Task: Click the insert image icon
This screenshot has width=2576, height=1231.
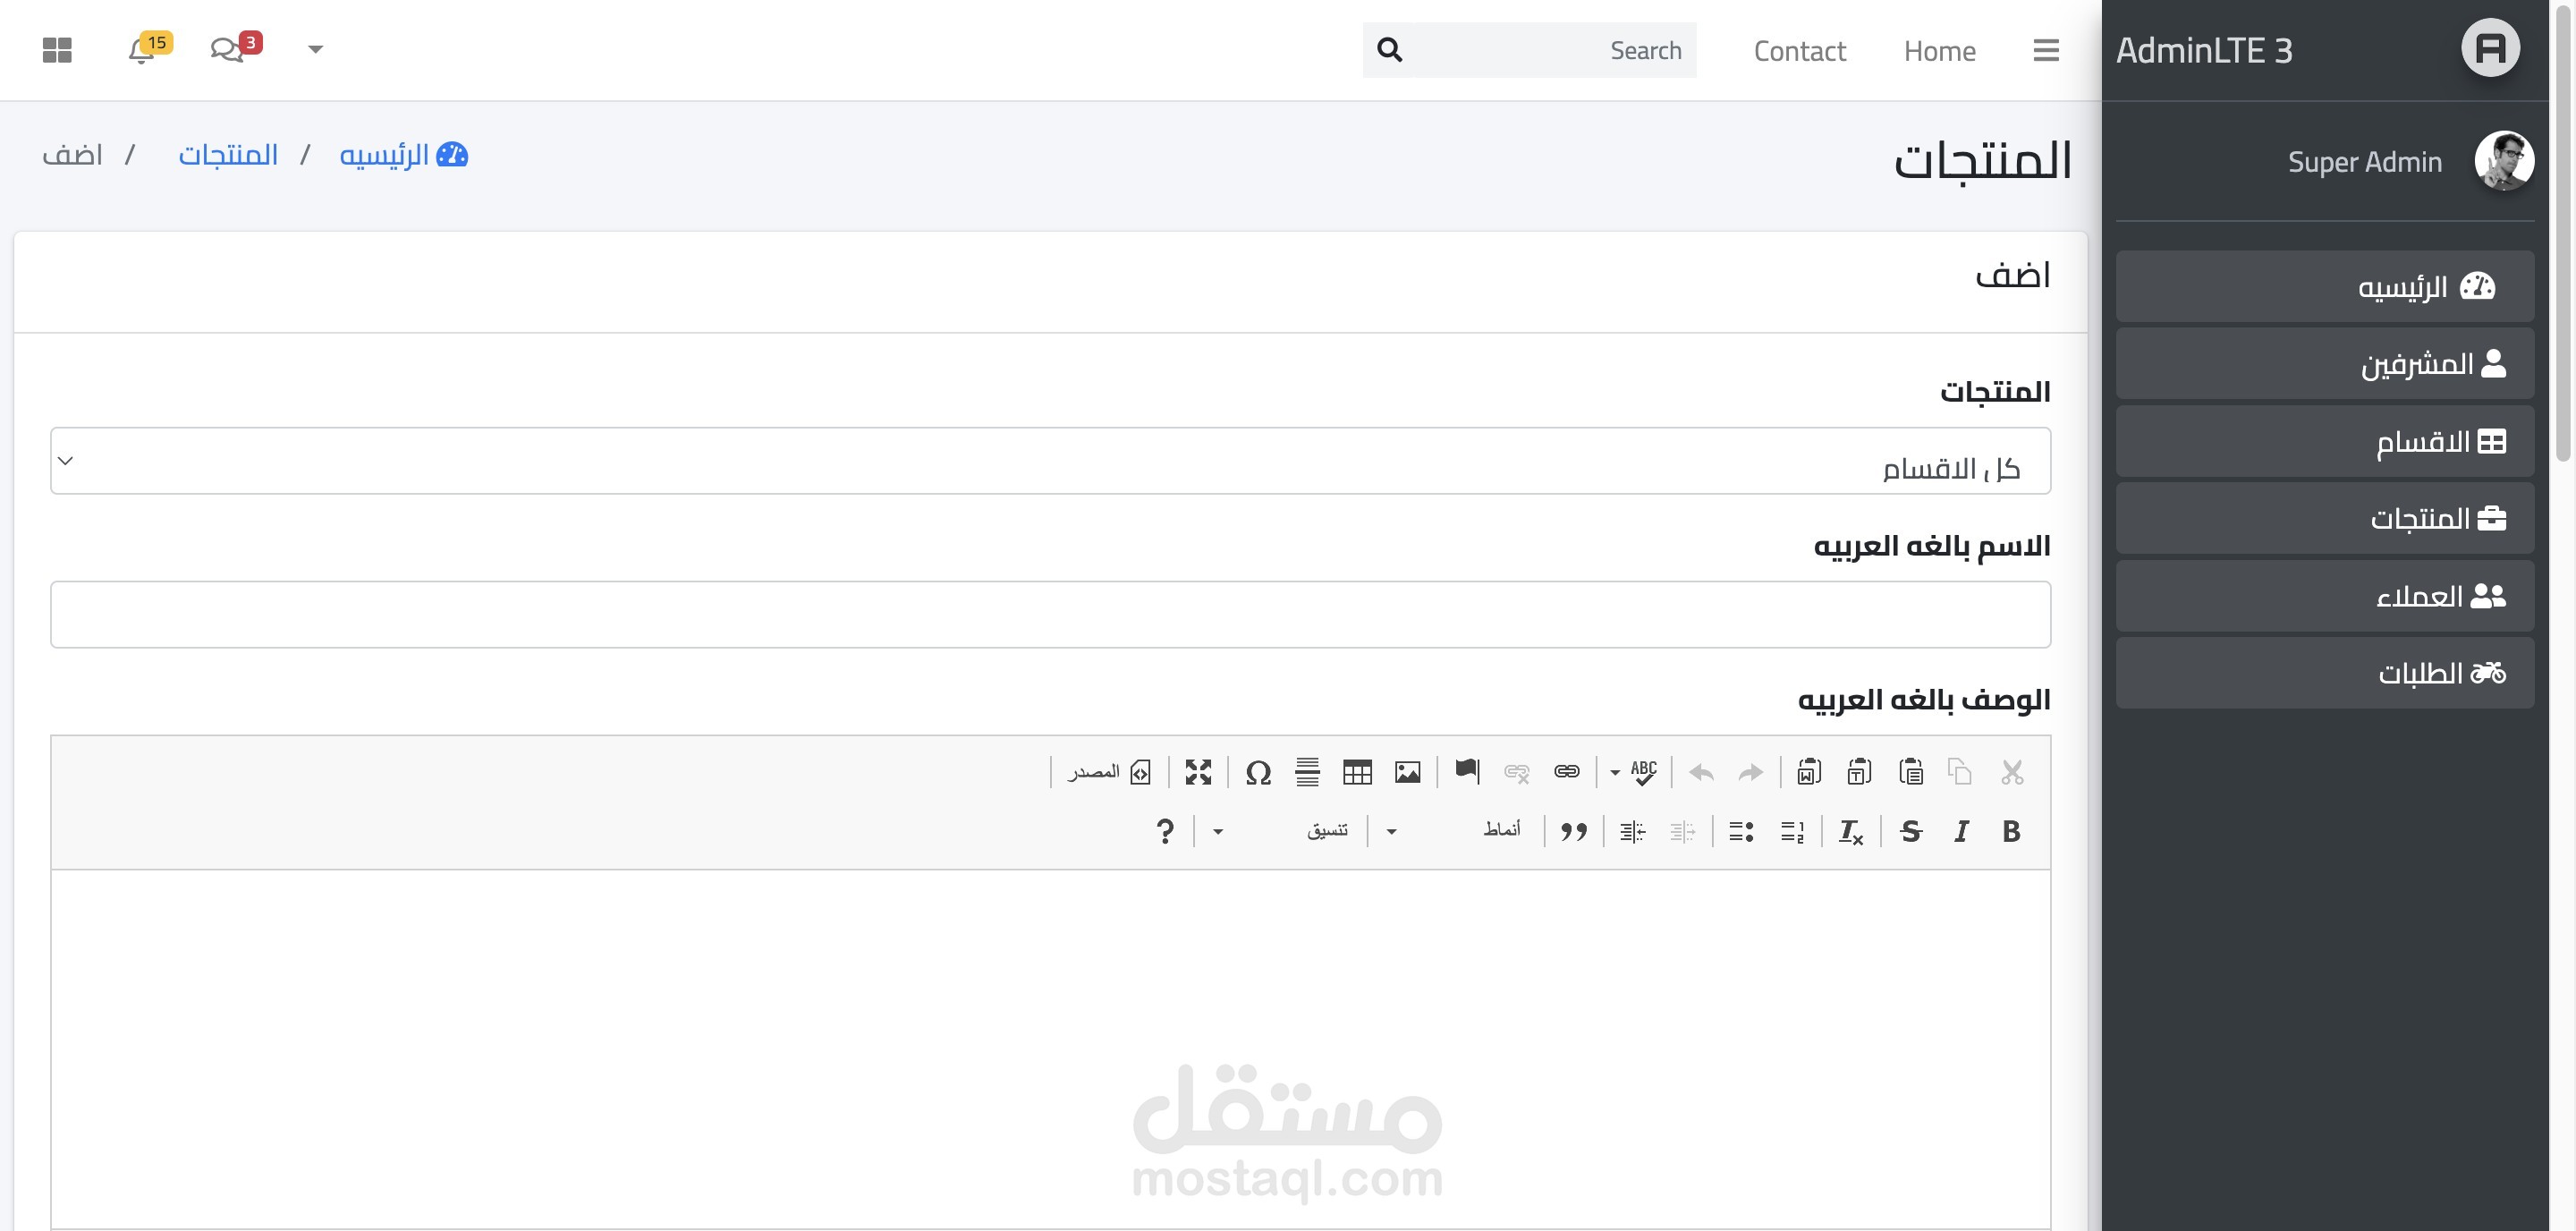Action: coord(1407,772)
